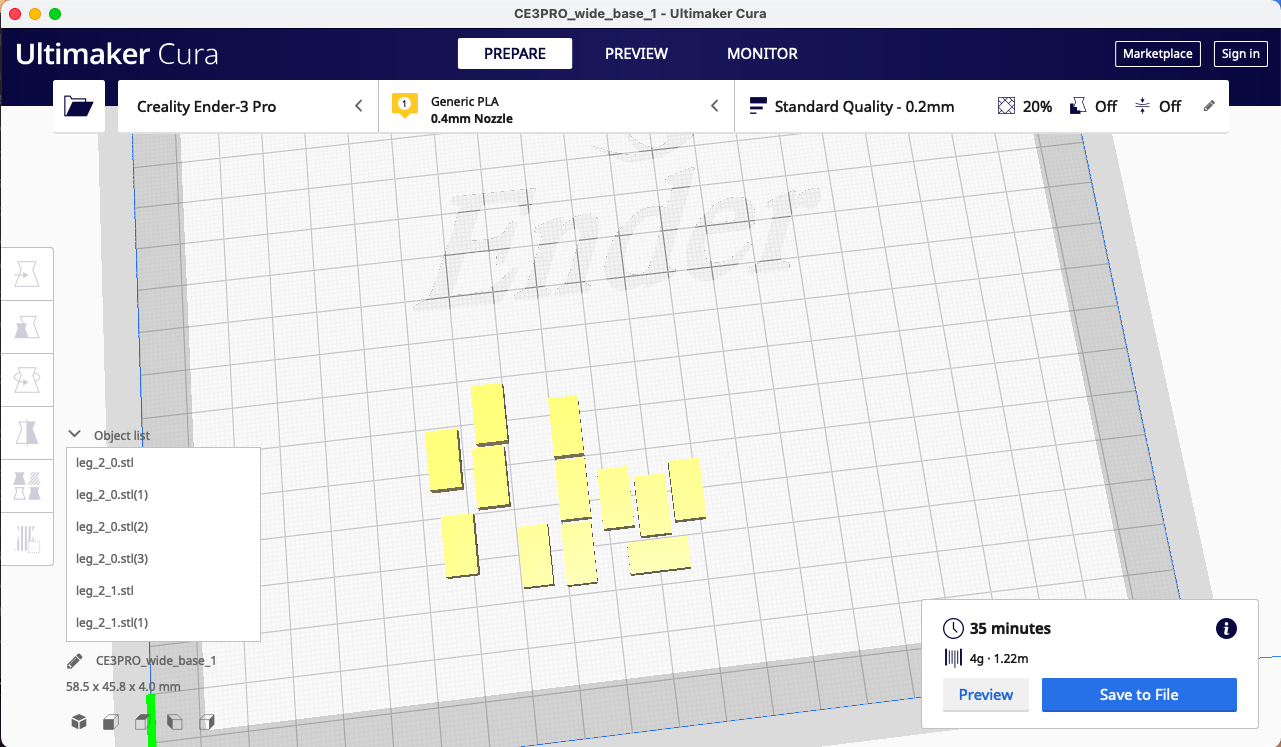1281x747 pixels.
Task: Click the 35 minutes print time
Action: pos(1011,629)
